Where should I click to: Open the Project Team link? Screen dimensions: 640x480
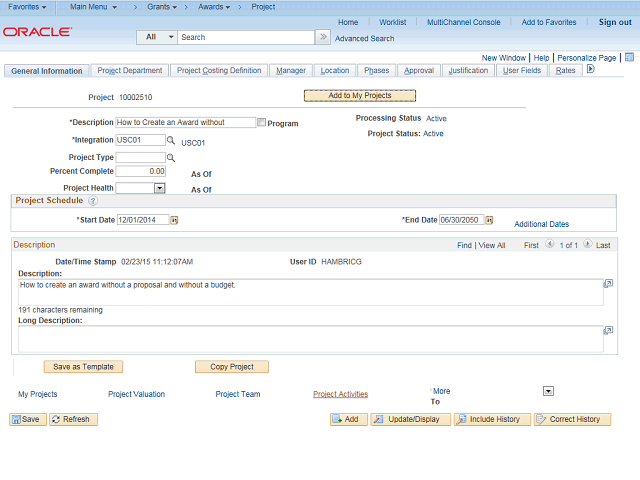[238, 394]
